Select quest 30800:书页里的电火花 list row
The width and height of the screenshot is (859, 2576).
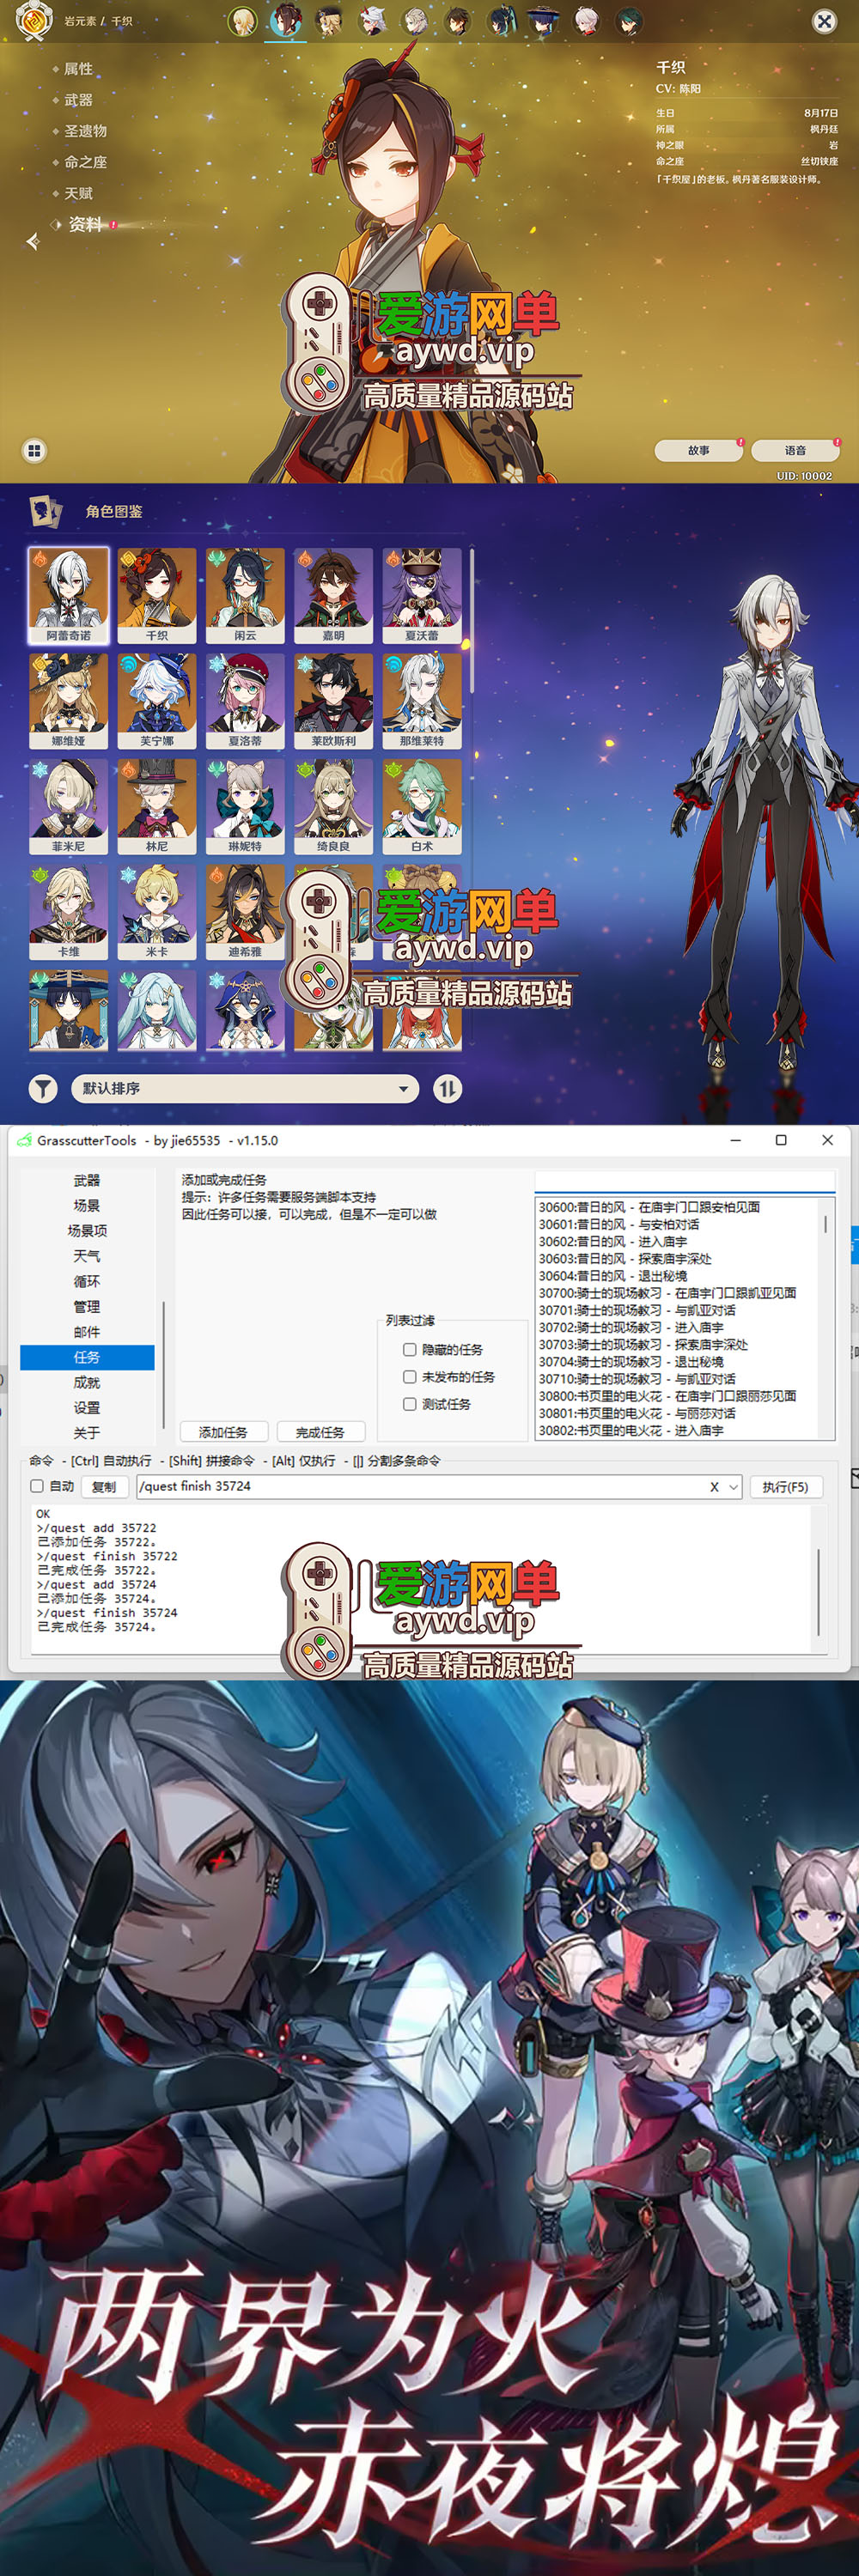tap(678, 1396)
